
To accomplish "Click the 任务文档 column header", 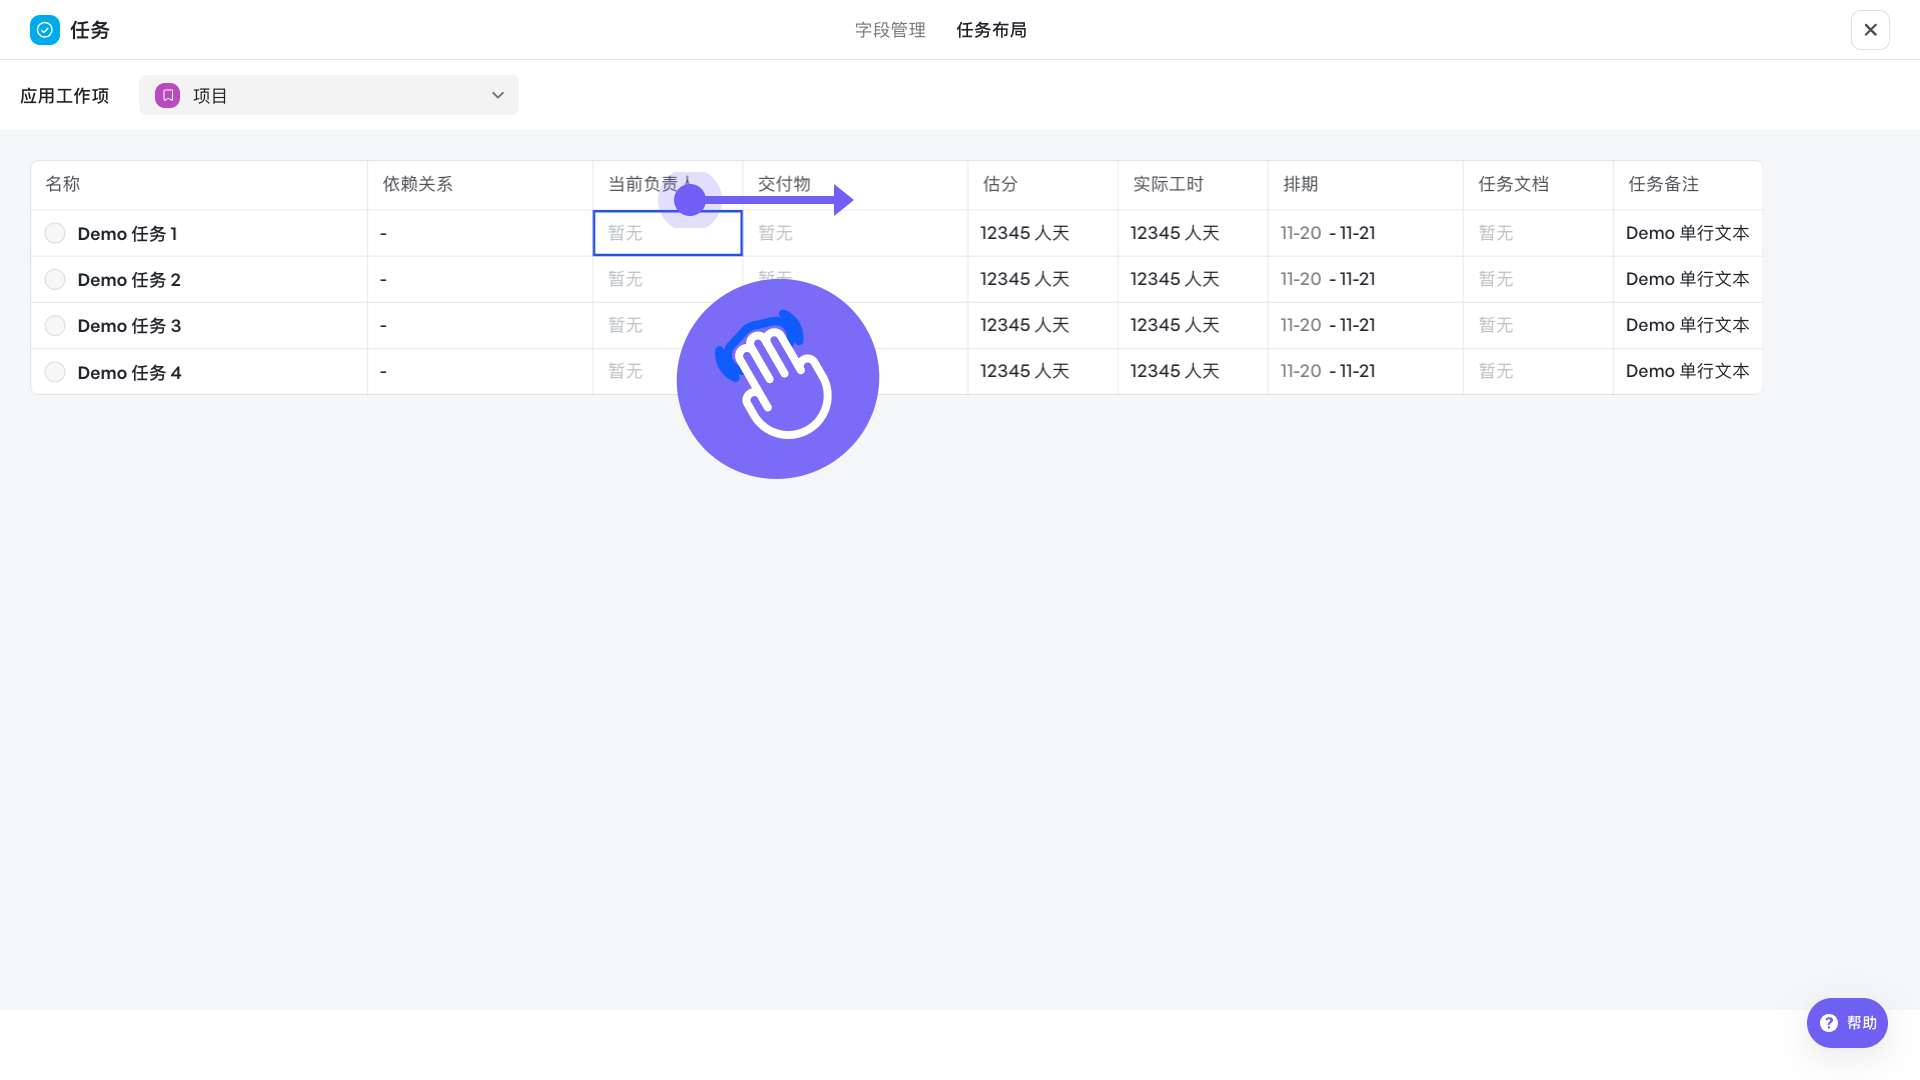I will click(x=1538, y=184).
